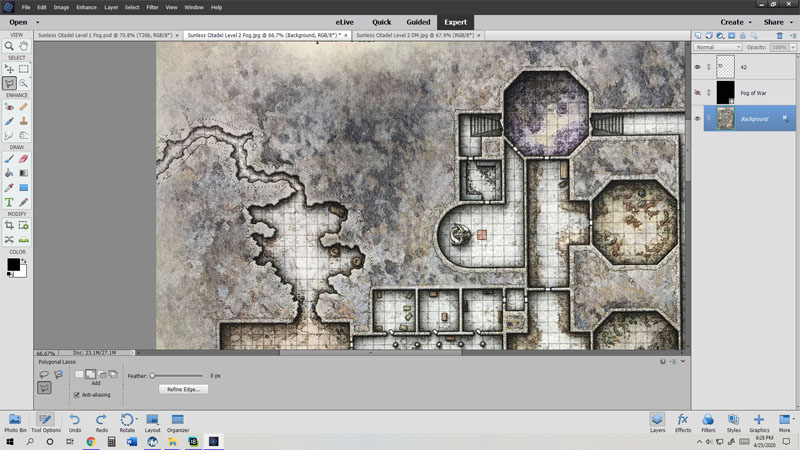The image size is (800, 450).
Task: Collapse the Tool Options panel chevron
Action: tap(683, 361)
